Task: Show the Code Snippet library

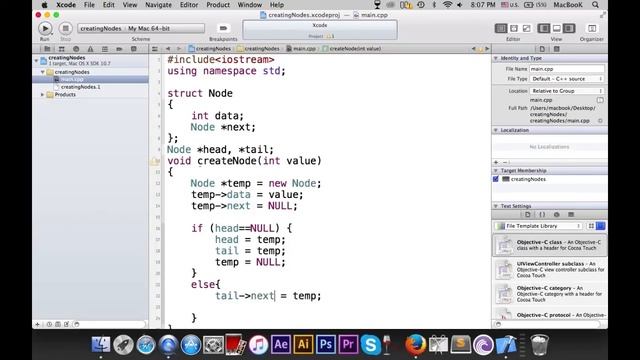Action: click(x=542, y=215)
